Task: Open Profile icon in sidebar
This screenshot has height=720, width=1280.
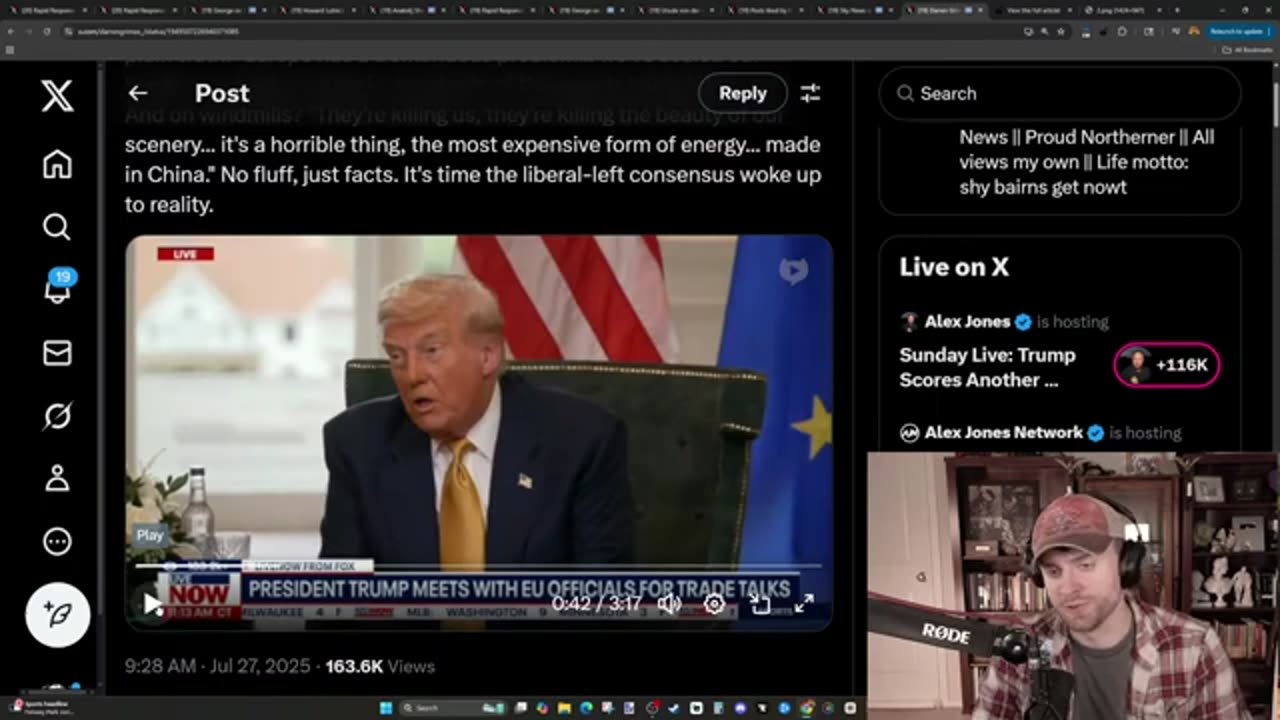Action: [57, 478]
